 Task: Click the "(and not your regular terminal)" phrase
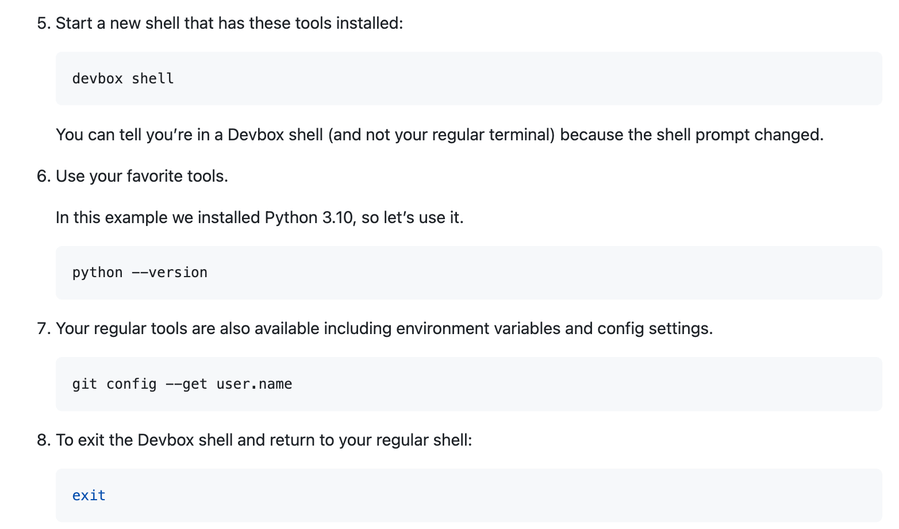pos(441,135)
